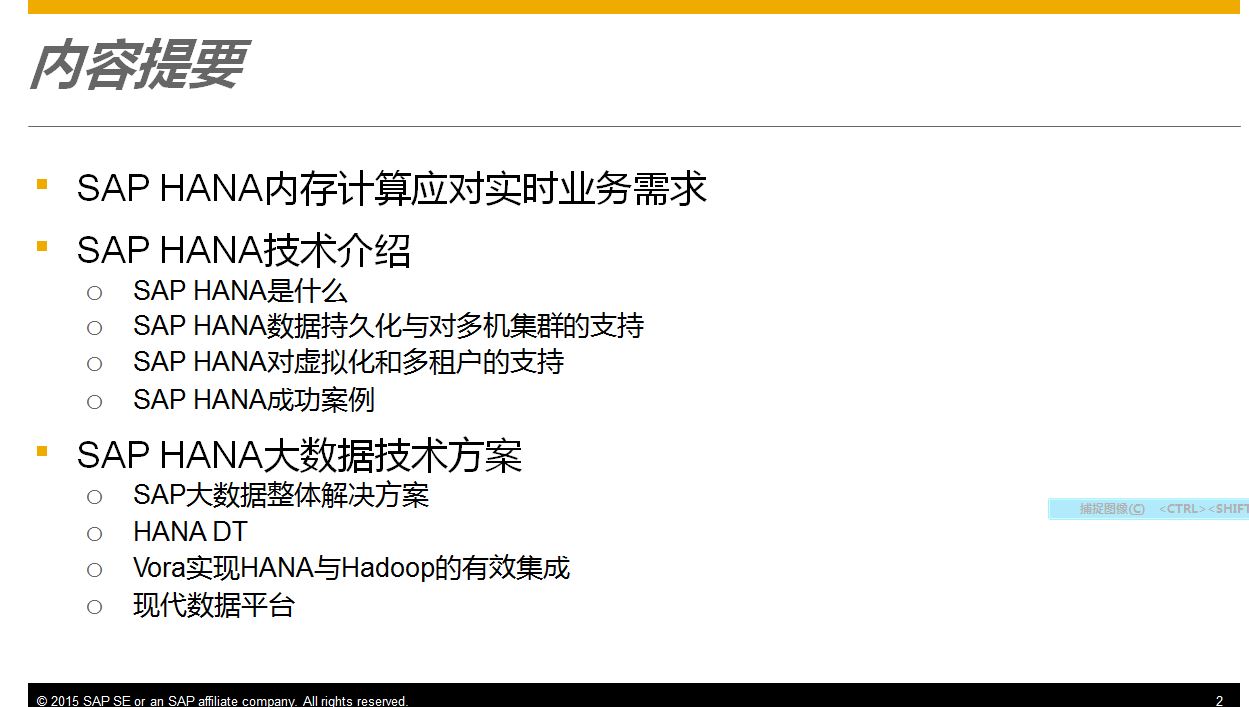Screen dimensions: 1249x707
Task: Click slide page number 2
Action: click(x=1219, y=701)
